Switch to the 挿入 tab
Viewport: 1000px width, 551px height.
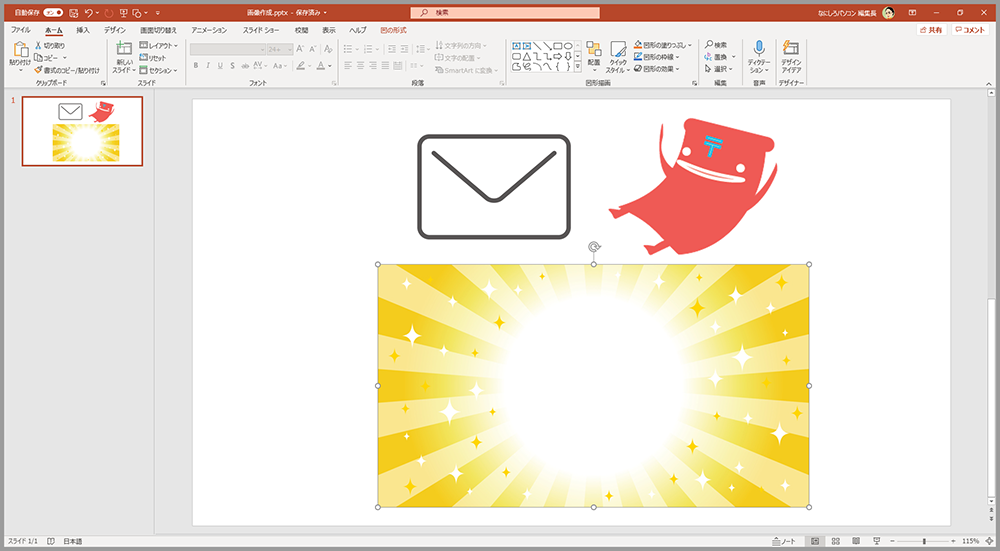pyautogui.click(x=83, y=30)
